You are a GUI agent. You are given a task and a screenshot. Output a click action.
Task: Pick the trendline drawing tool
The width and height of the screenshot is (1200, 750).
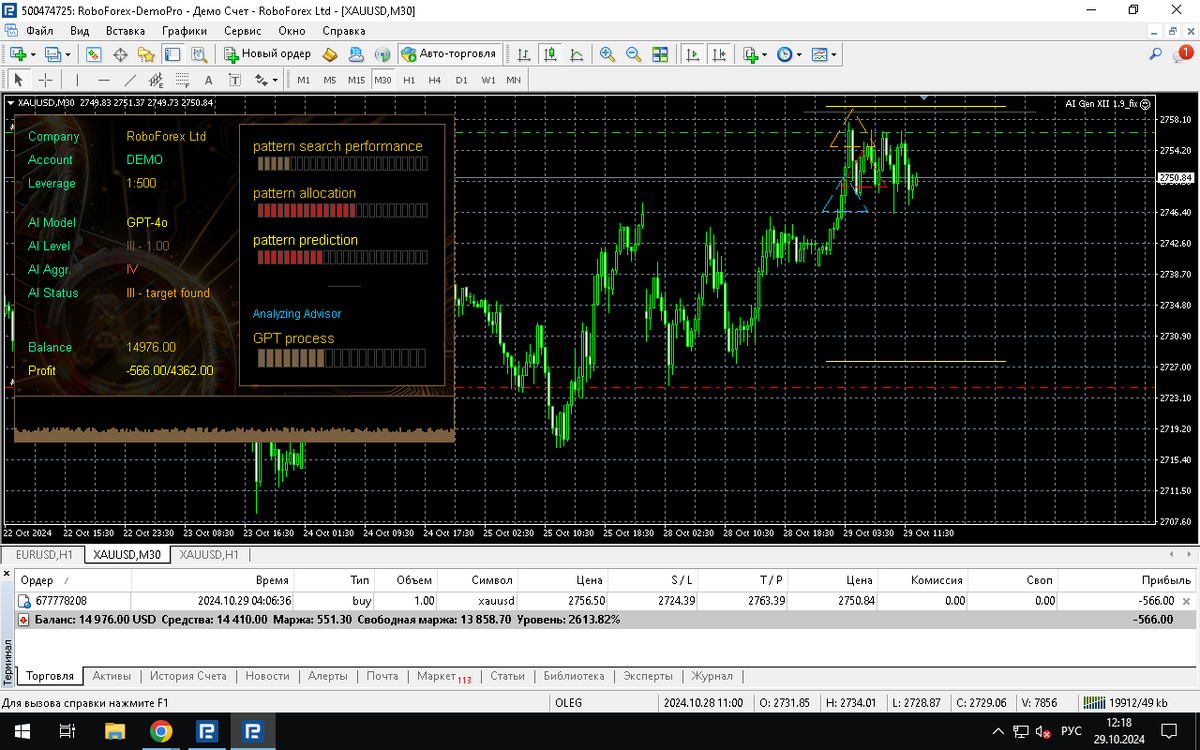[130, 80]
